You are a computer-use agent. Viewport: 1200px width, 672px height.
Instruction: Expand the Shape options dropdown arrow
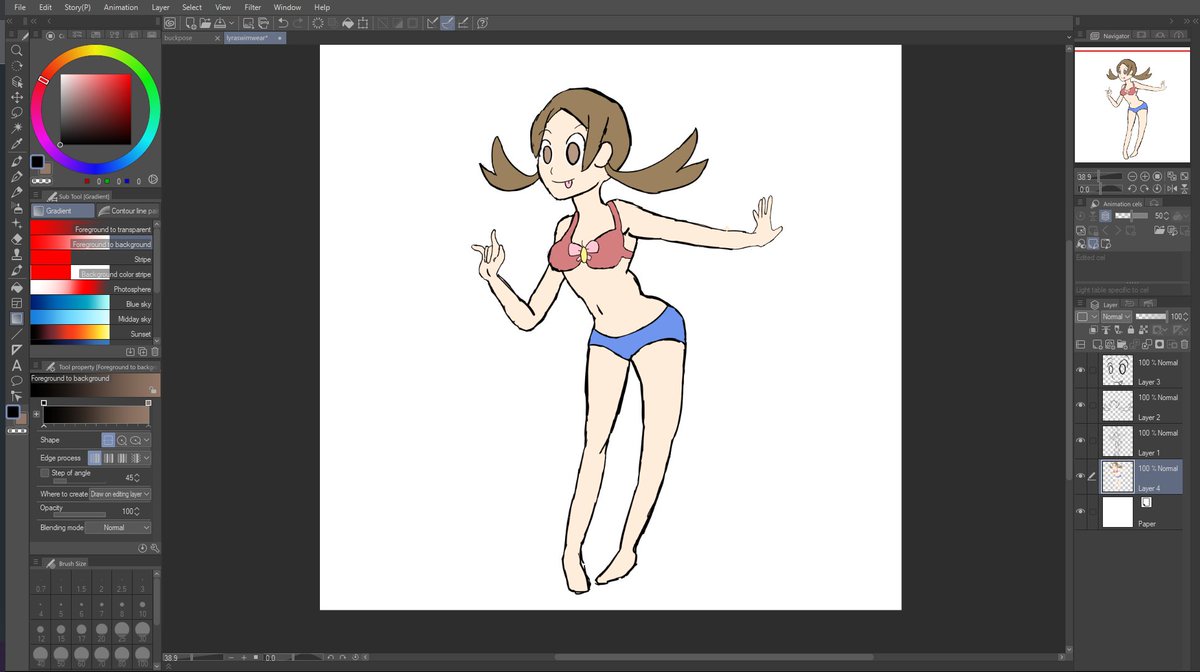tap(147, 439)
